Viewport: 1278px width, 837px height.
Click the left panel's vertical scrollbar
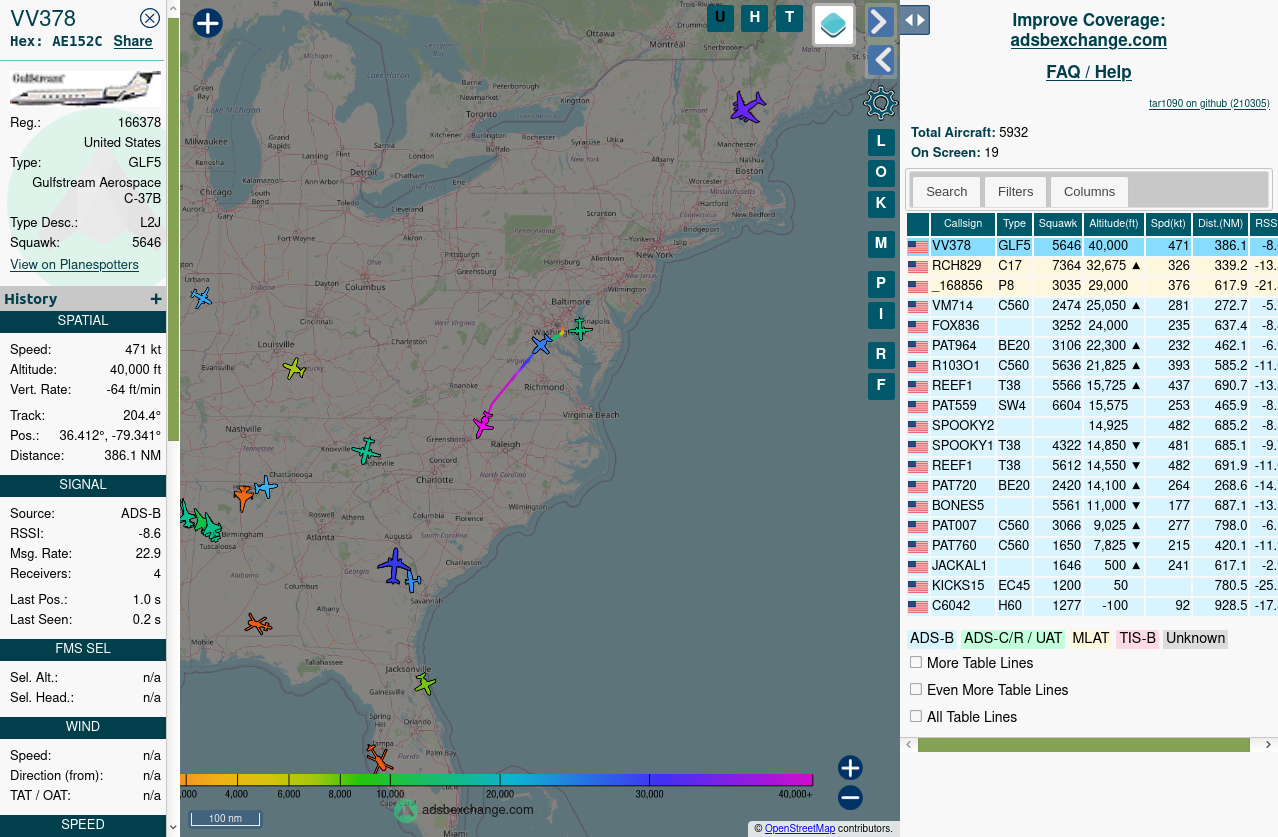(173, 230)
